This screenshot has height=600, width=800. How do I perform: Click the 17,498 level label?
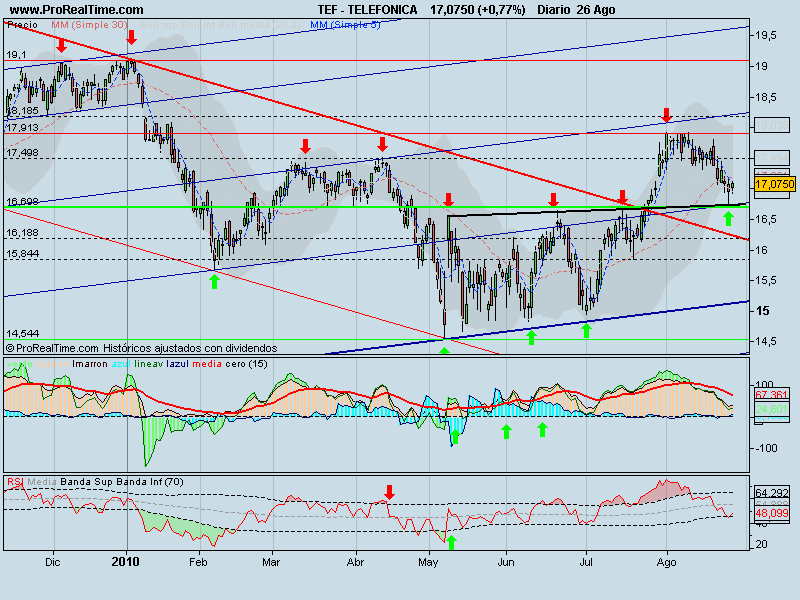pos(22,153)
